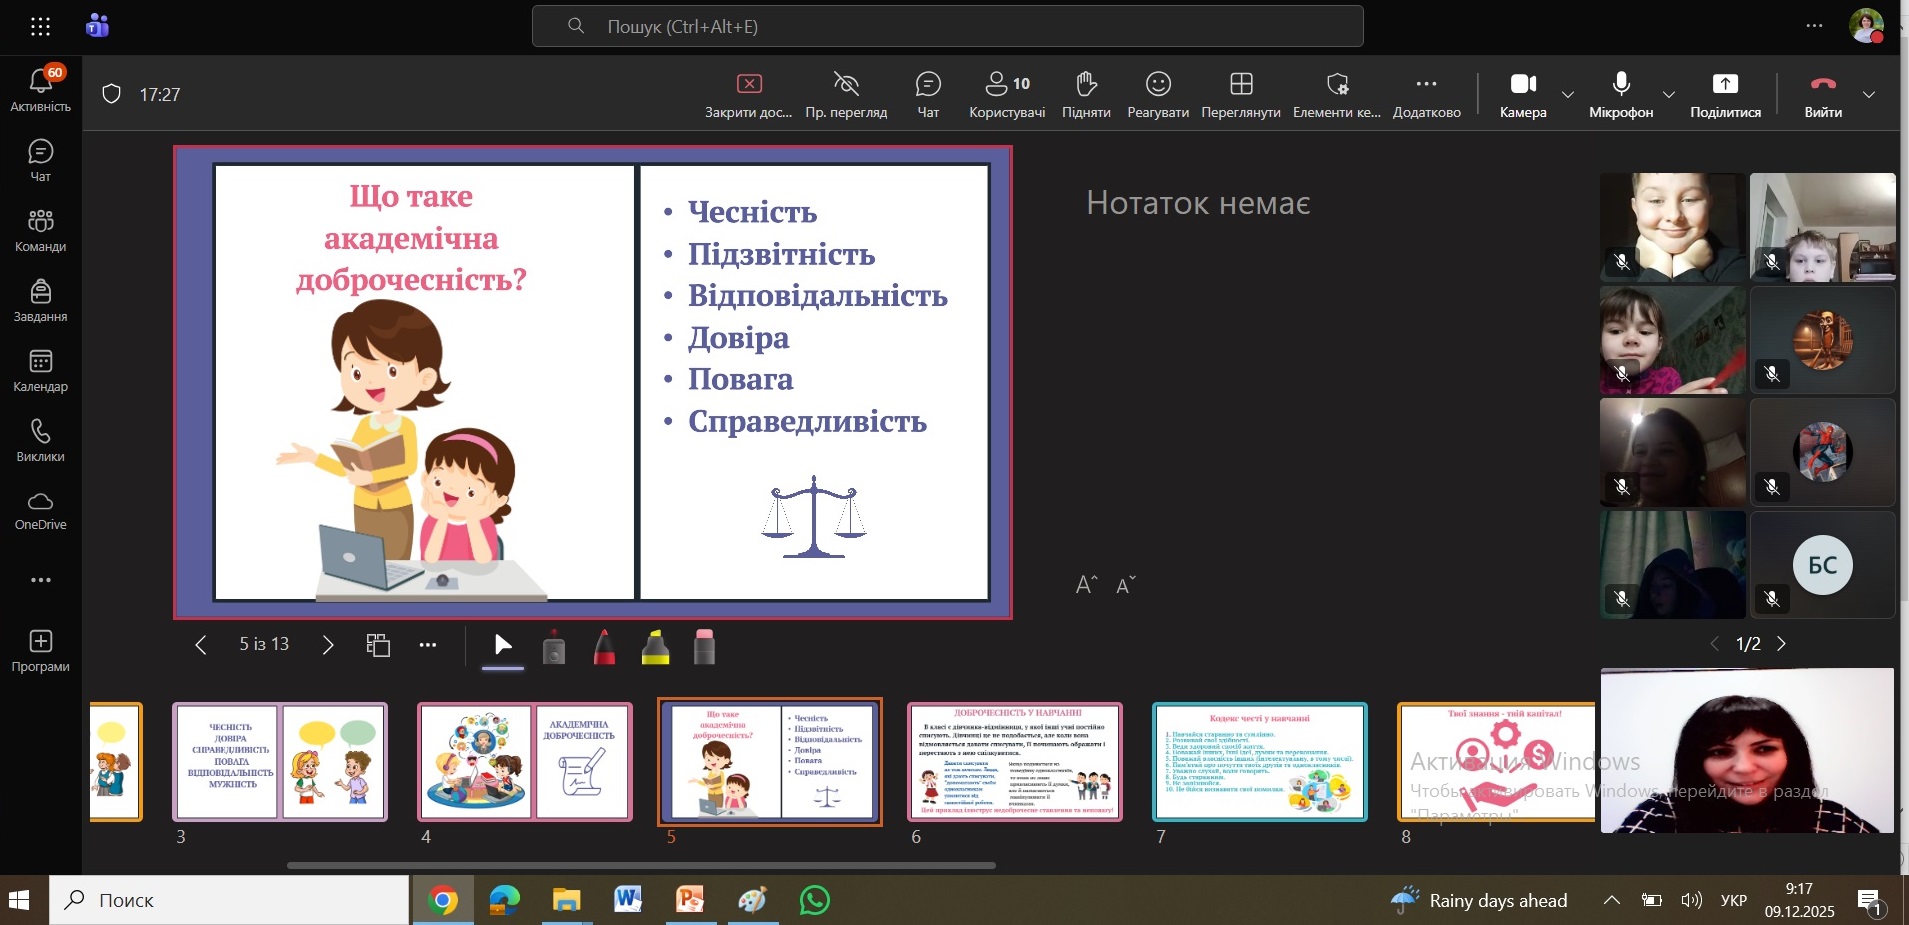The height and width of the screenshot is (925, 1909).
Task: Open Assignments (Завдання) in sidebar
Action: [41, 301]
